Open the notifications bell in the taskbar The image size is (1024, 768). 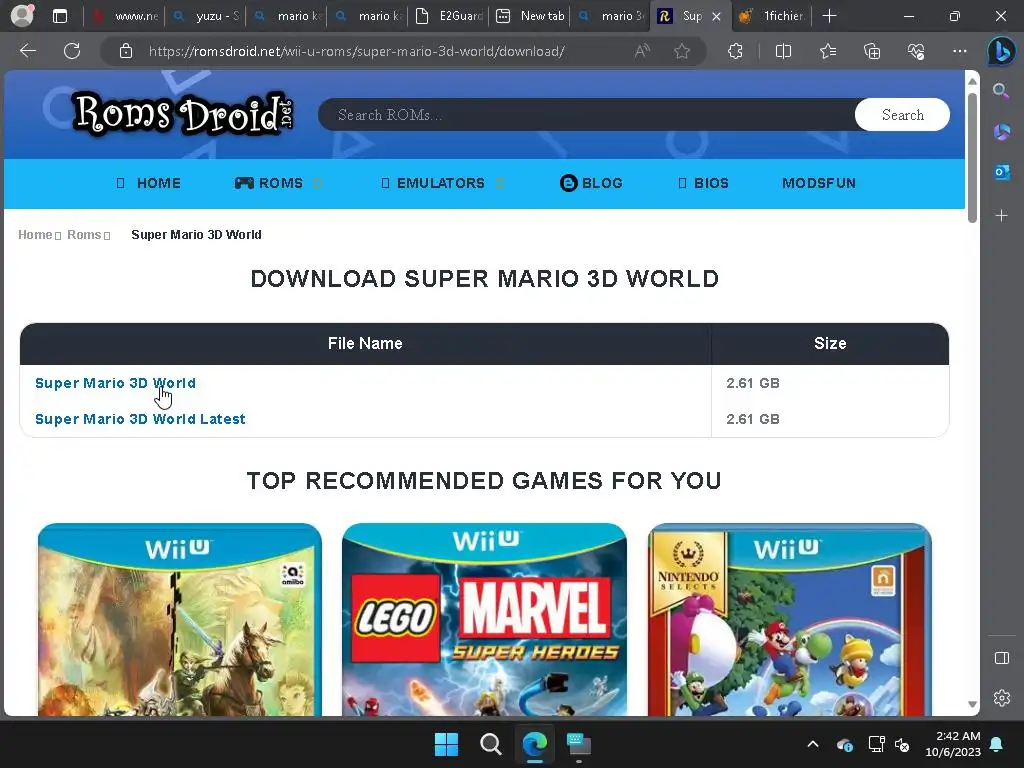[997, 744]
